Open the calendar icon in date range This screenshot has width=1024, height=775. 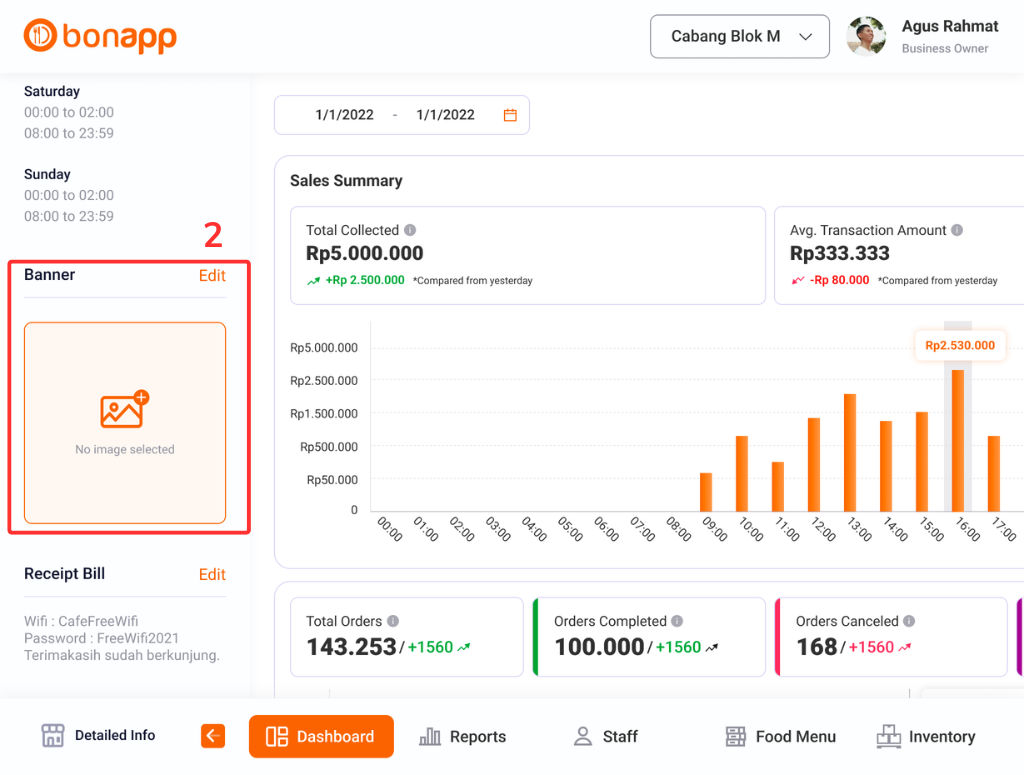pyautogui.click(x=510, y=115)
